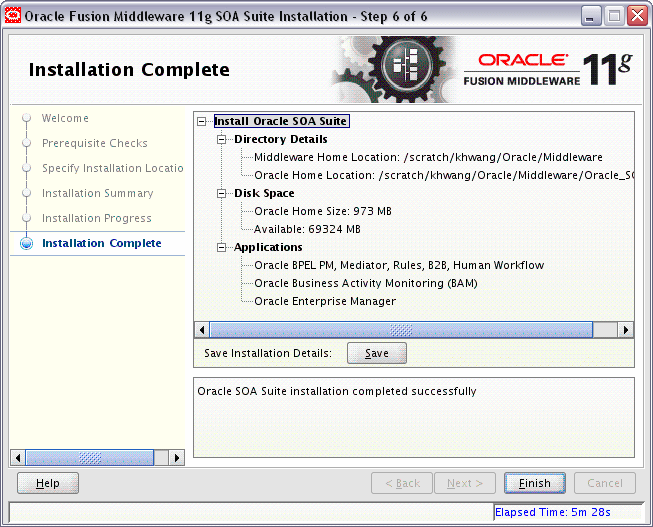653x527 pixels.
Task: Click the Welcome step bullet icon
Action: pyautogui.click(x=26, y=118)
